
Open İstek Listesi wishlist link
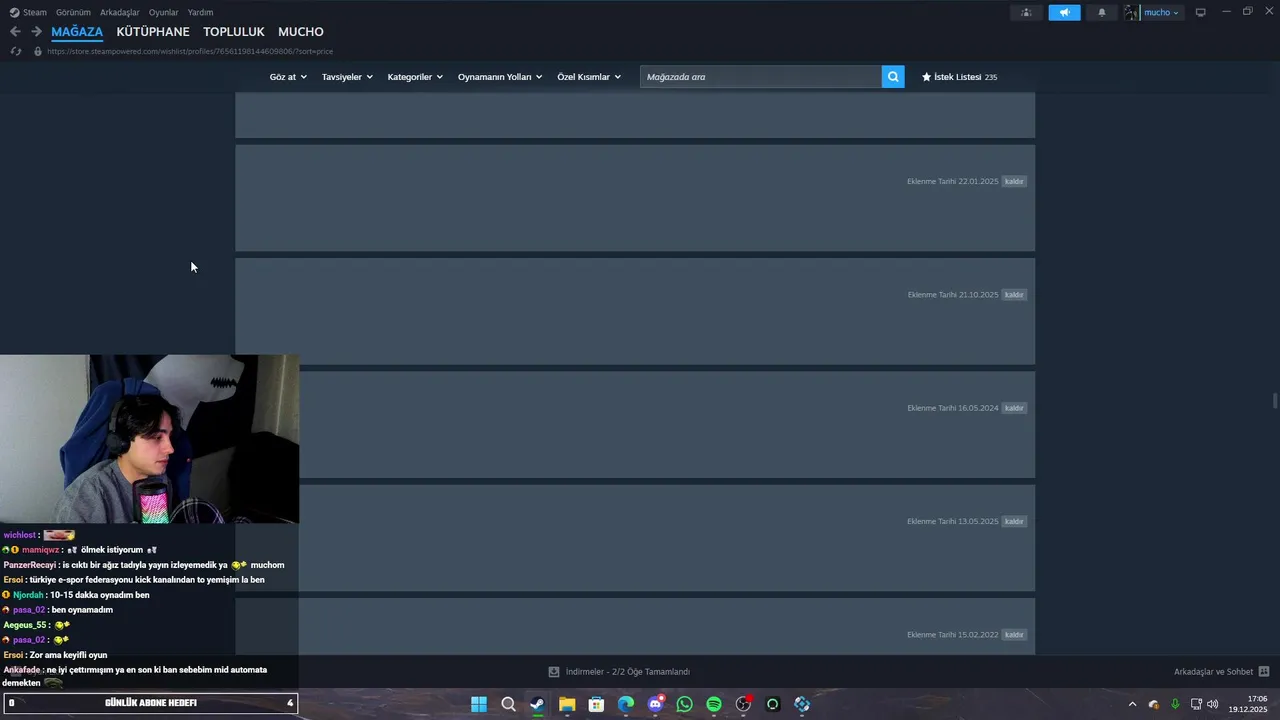click(x=959, y=77)
